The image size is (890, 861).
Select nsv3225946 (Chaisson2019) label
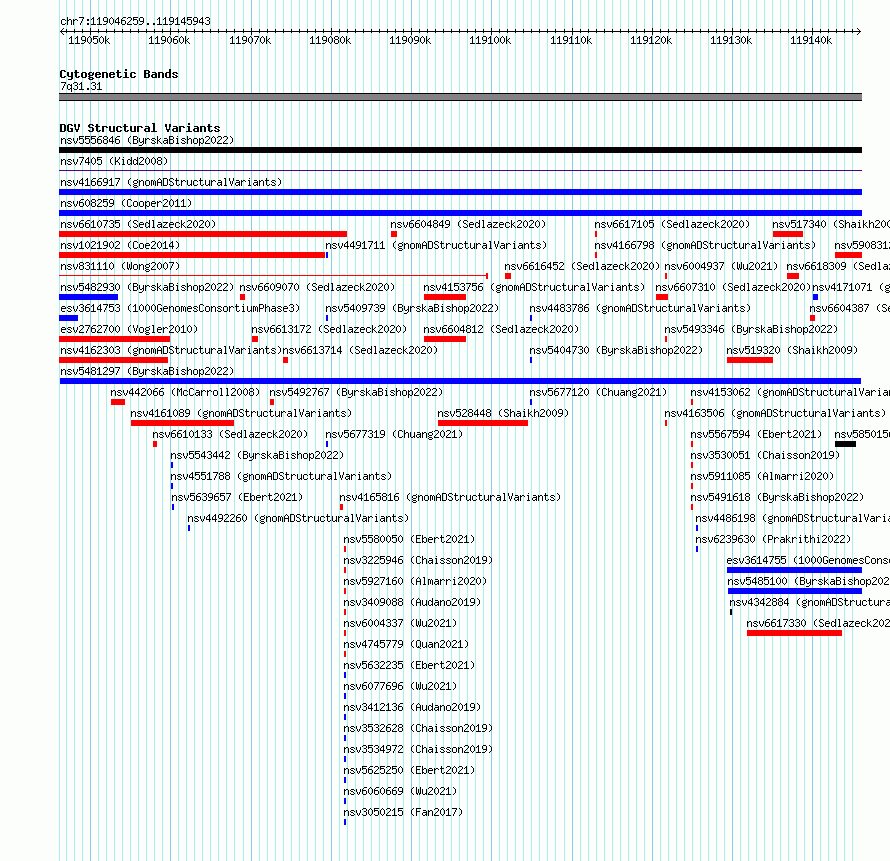(418, 560)
